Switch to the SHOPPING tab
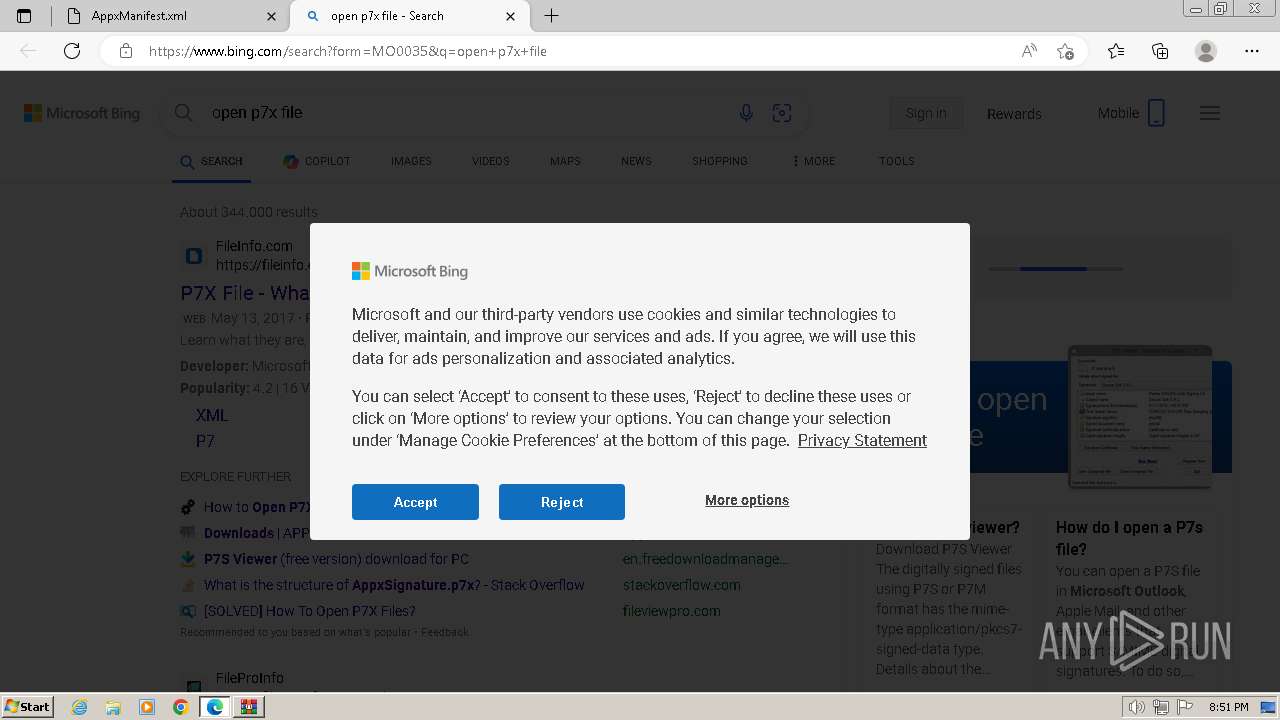 pos(720,161)
